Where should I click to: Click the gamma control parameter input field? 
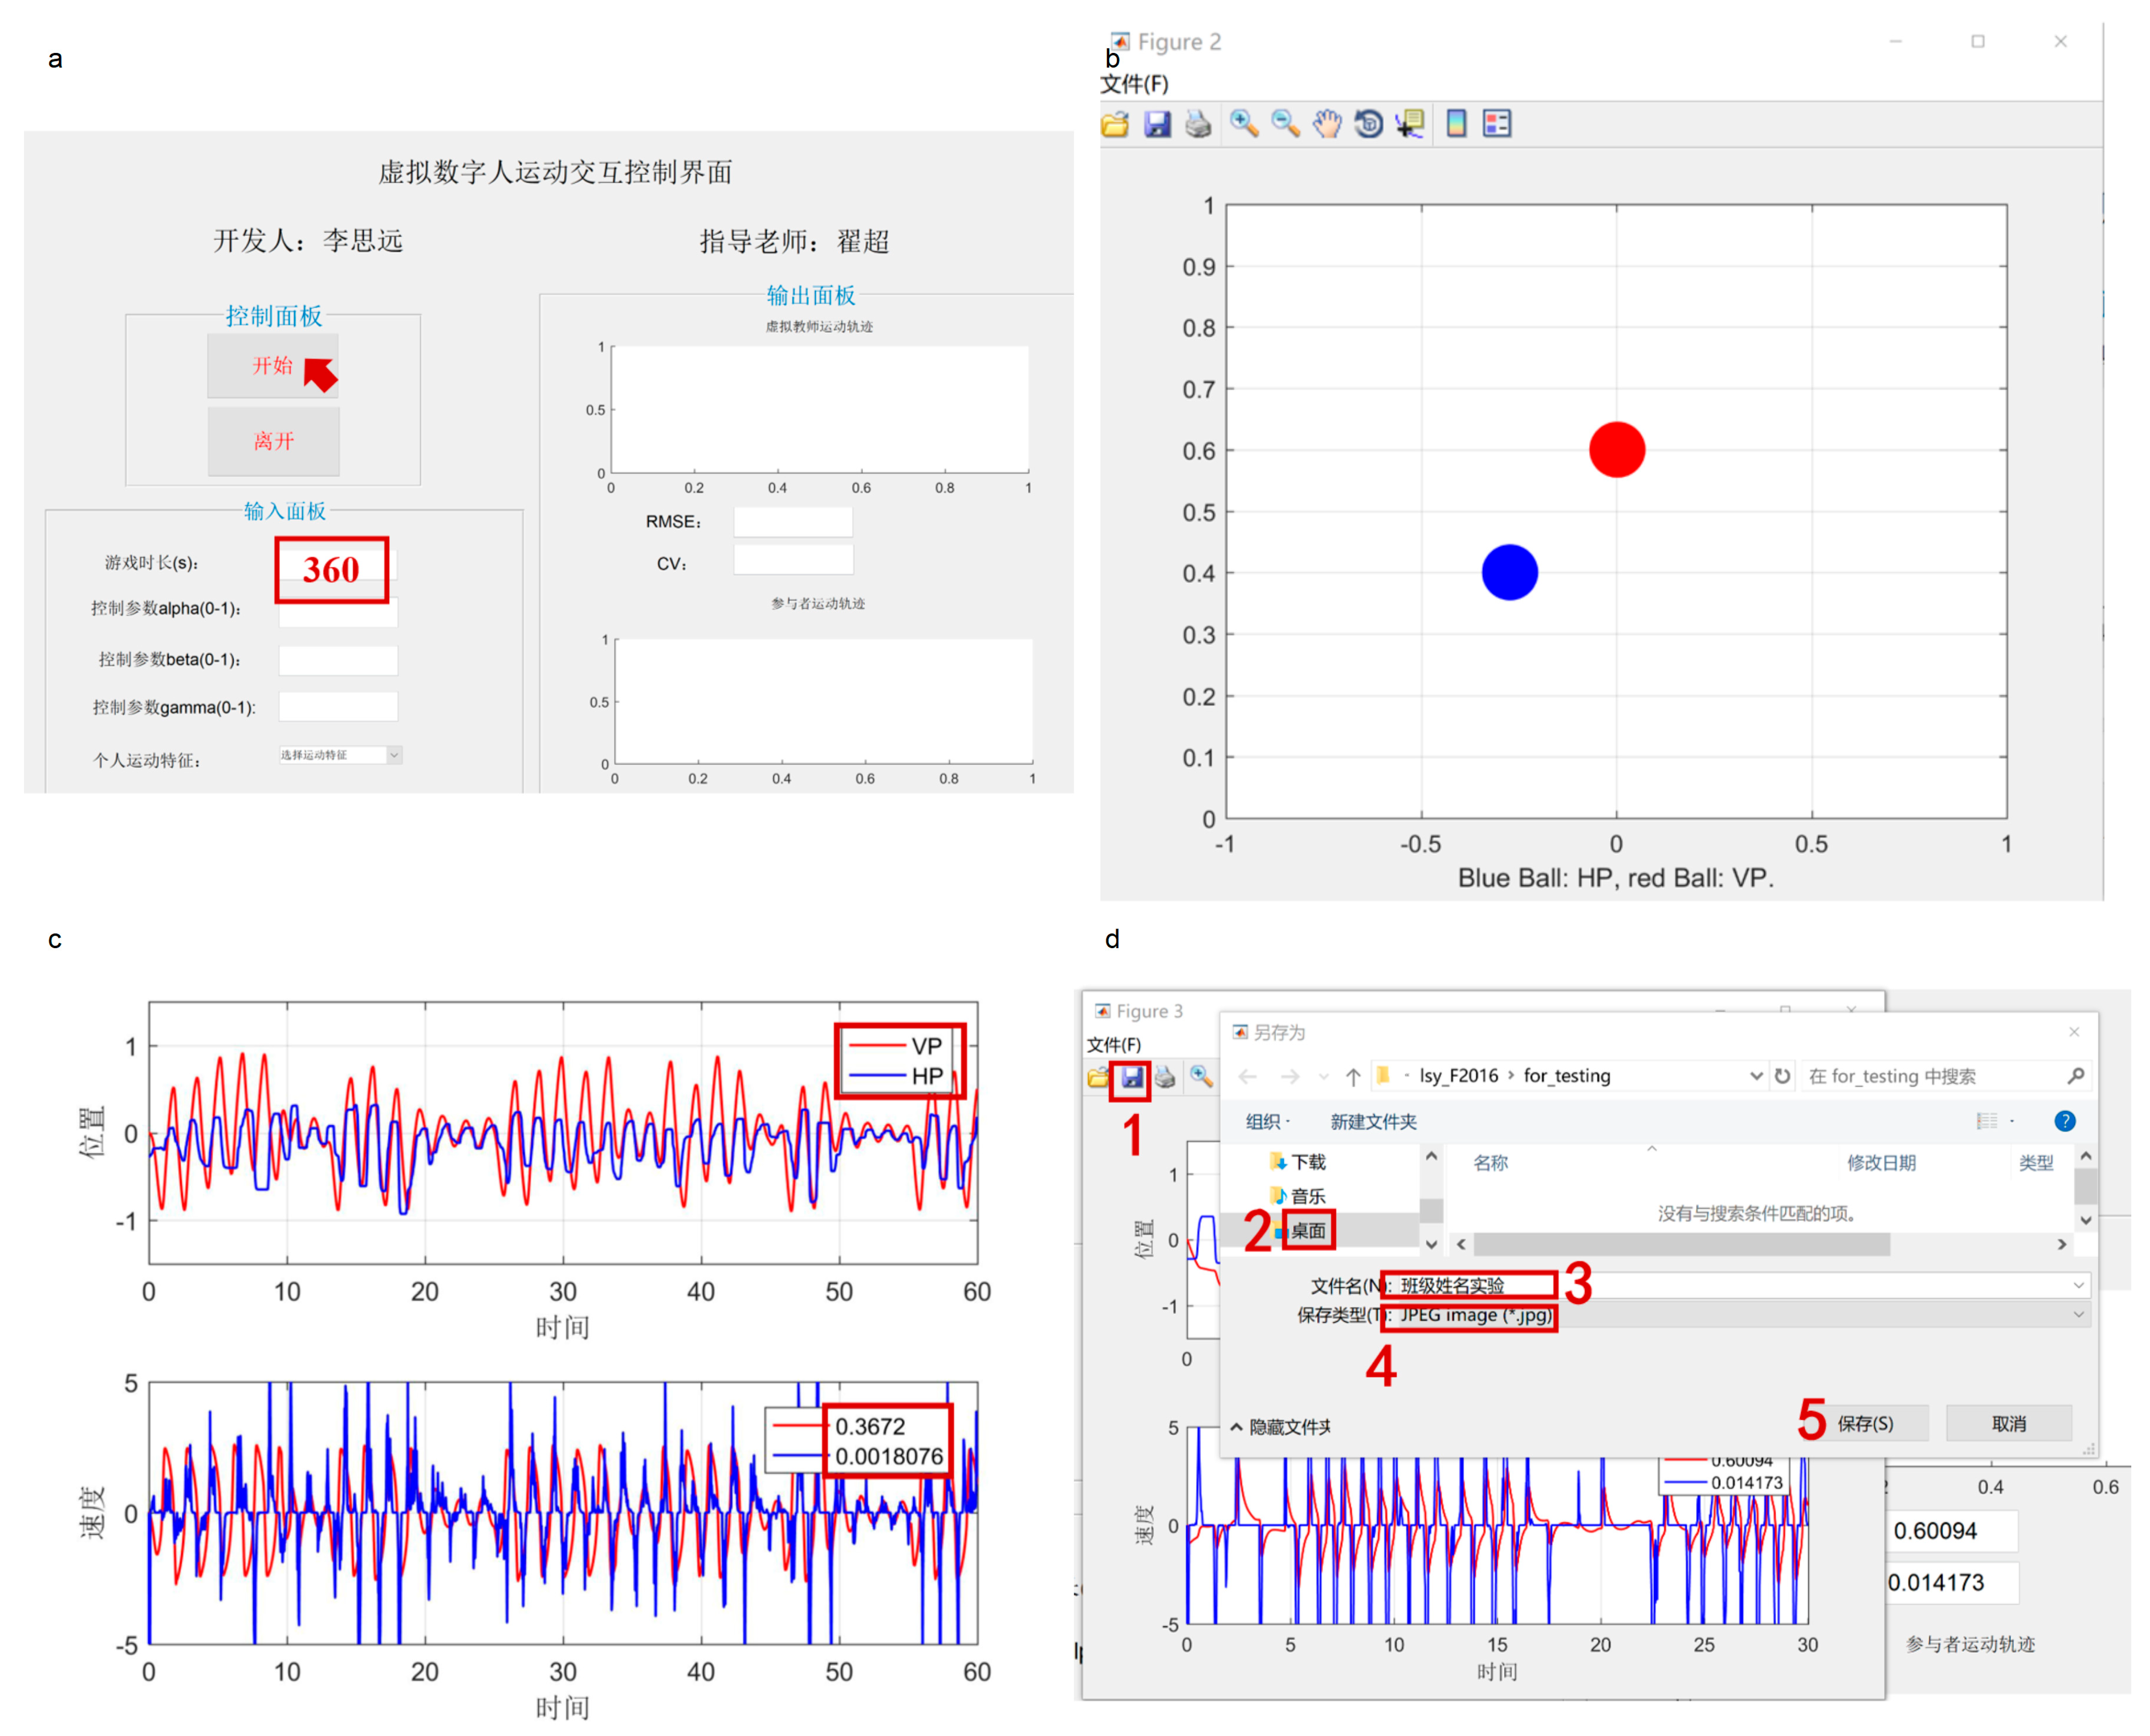(x=338, y=706)
